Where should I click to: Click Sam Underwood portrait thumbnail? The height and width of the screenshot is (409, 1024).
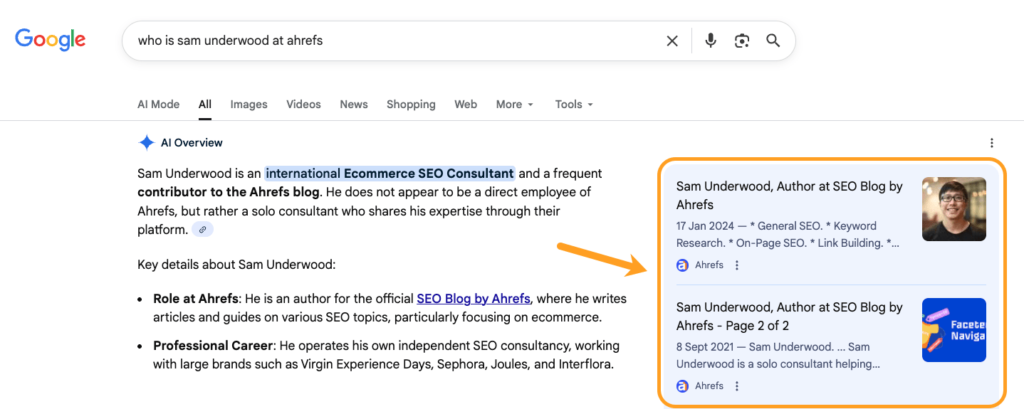(954, 209)
